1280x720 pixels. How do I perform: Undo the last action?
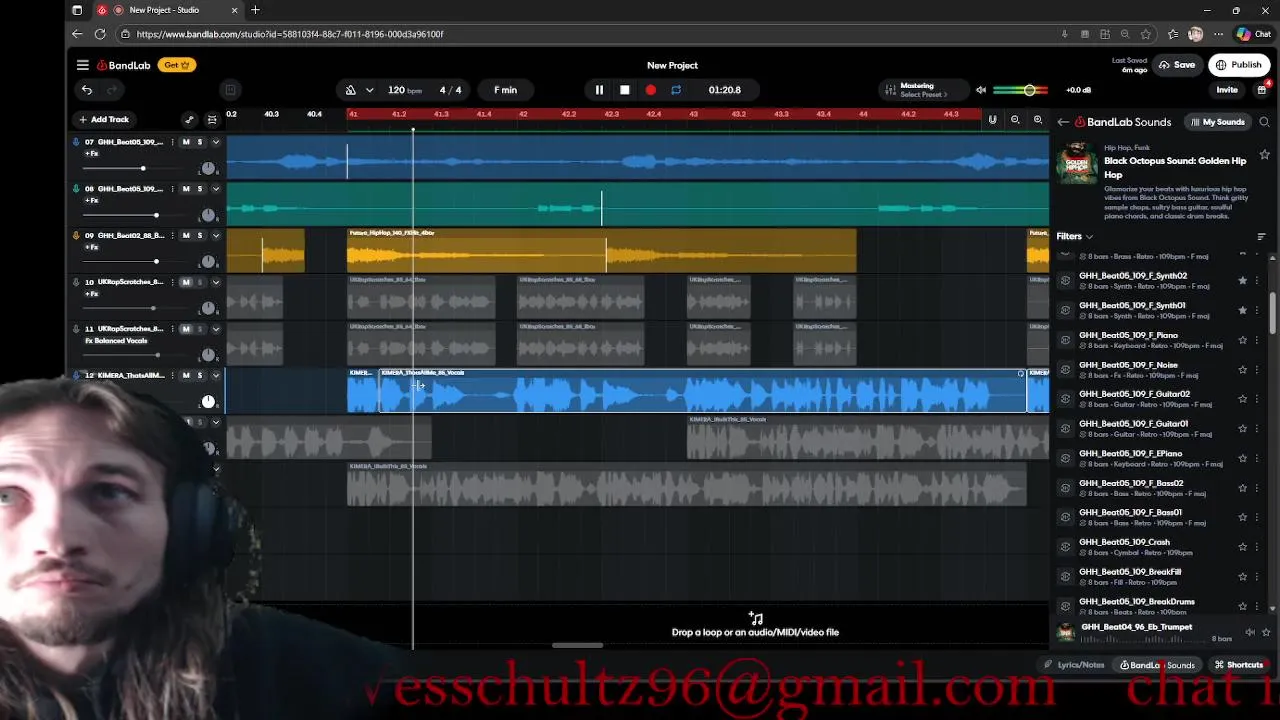(x=87, y=90)
